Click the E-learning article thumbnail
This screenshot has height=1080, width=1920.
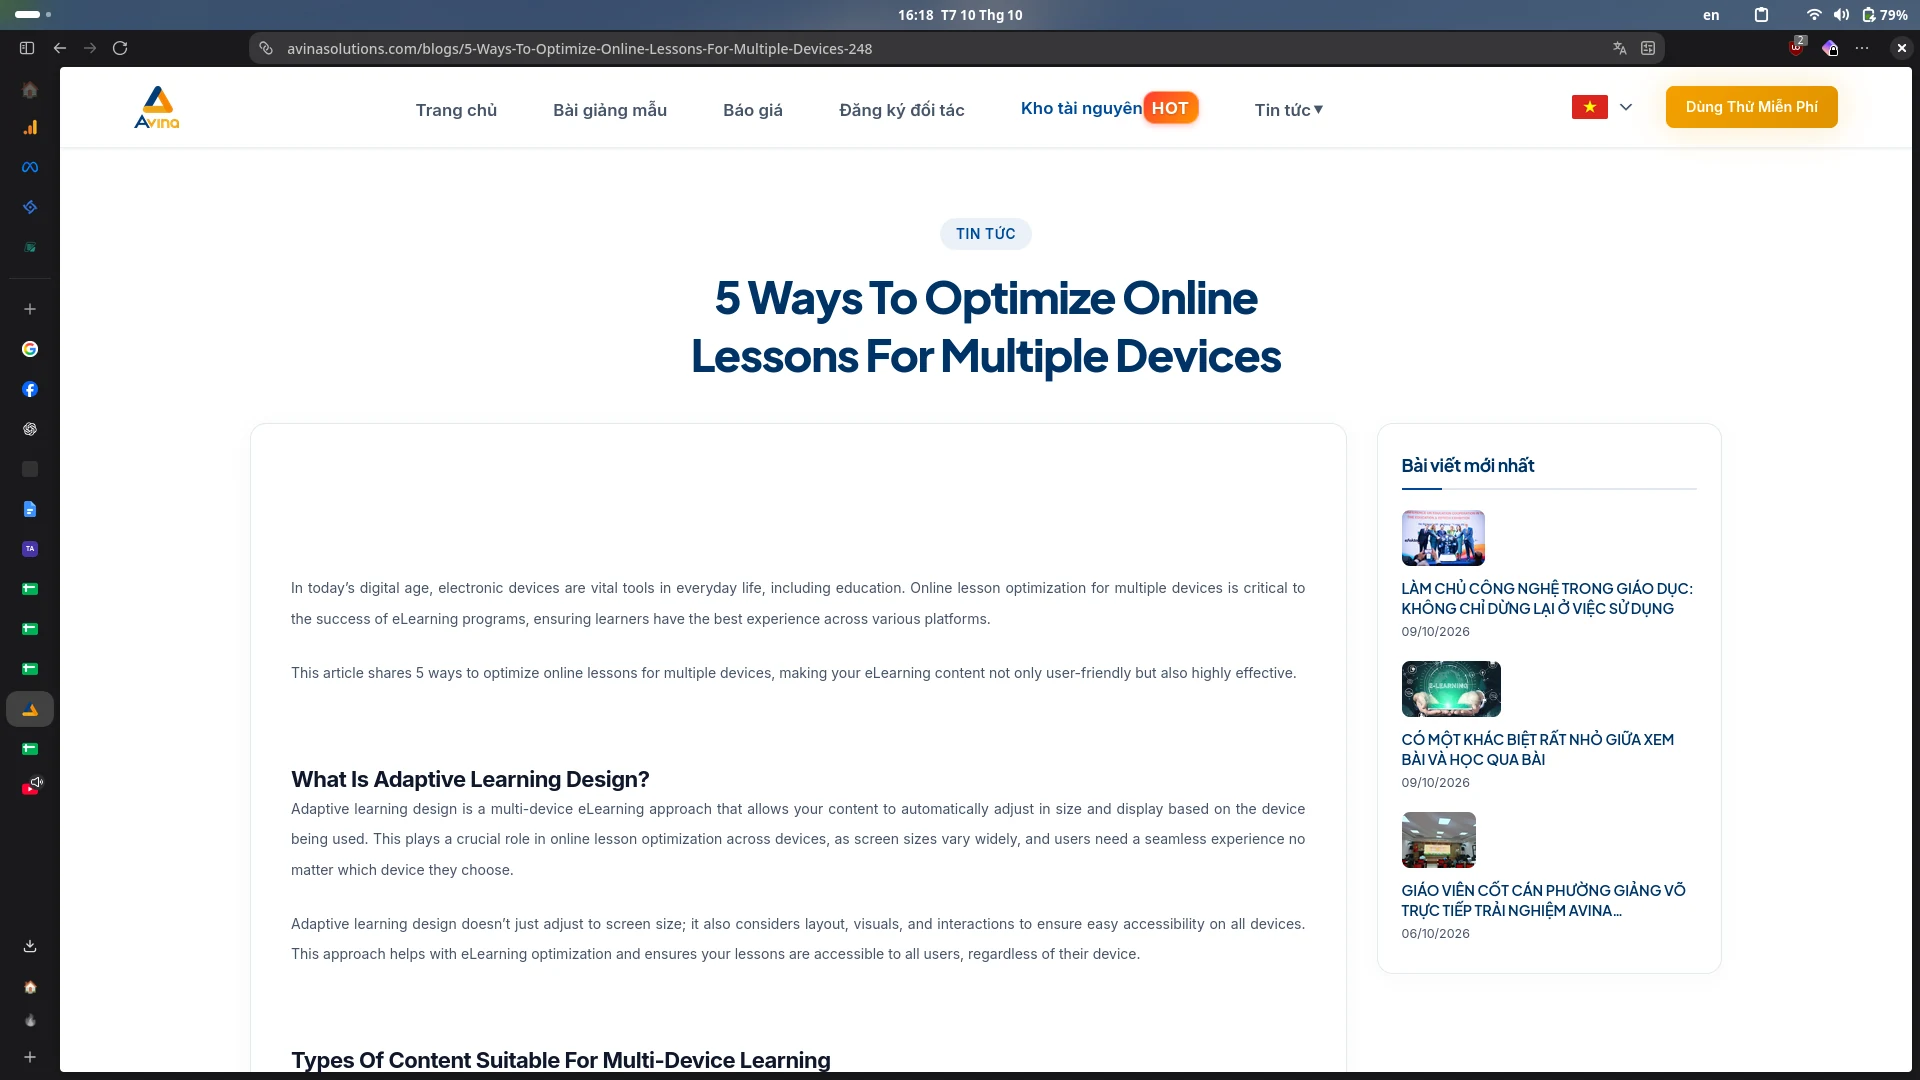pyautogui.click(x=1451, y=689)
